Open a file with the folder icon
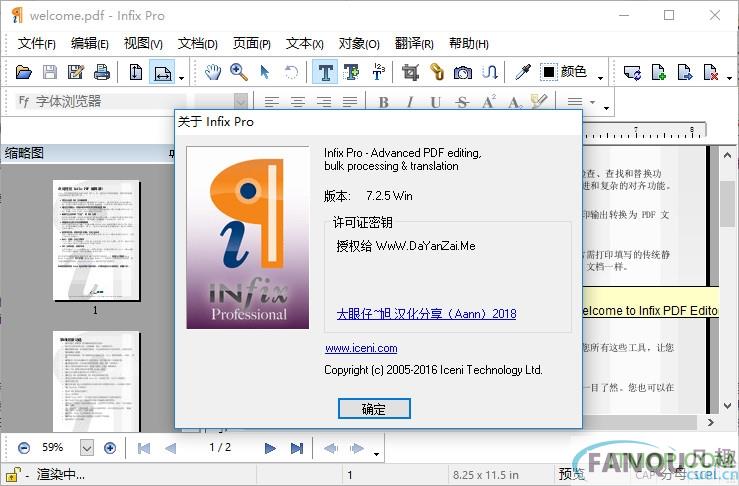 click(x=23, y=72)
